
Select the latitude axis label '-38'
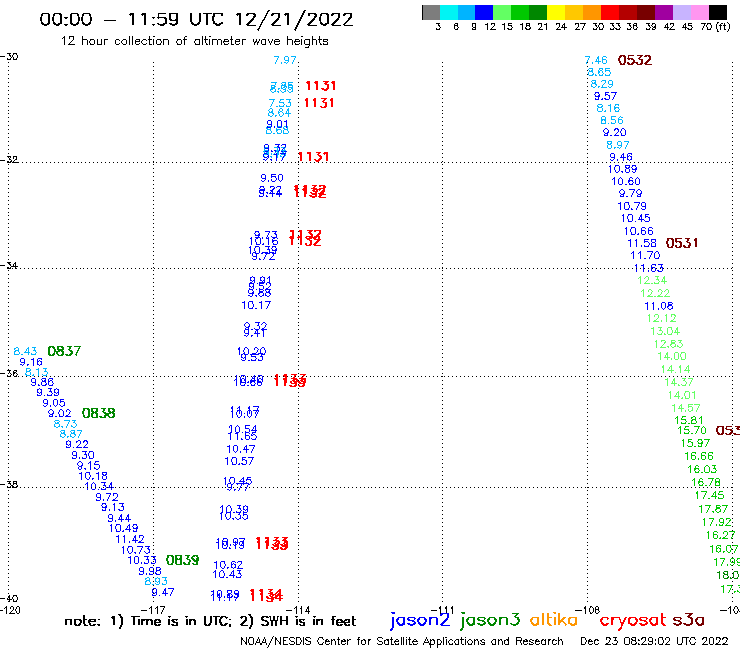click(9, 484)
